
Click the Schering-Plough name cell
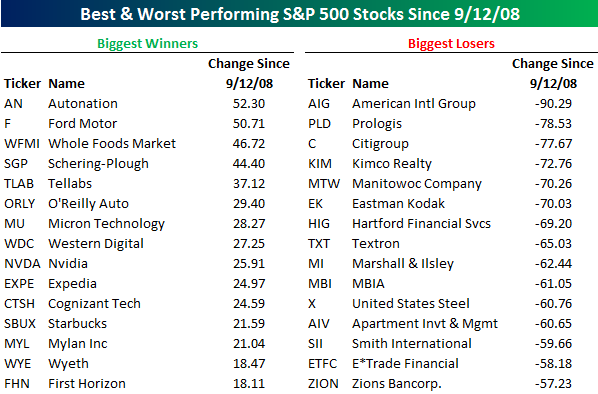pyautogui.click(x=98, y=164)
